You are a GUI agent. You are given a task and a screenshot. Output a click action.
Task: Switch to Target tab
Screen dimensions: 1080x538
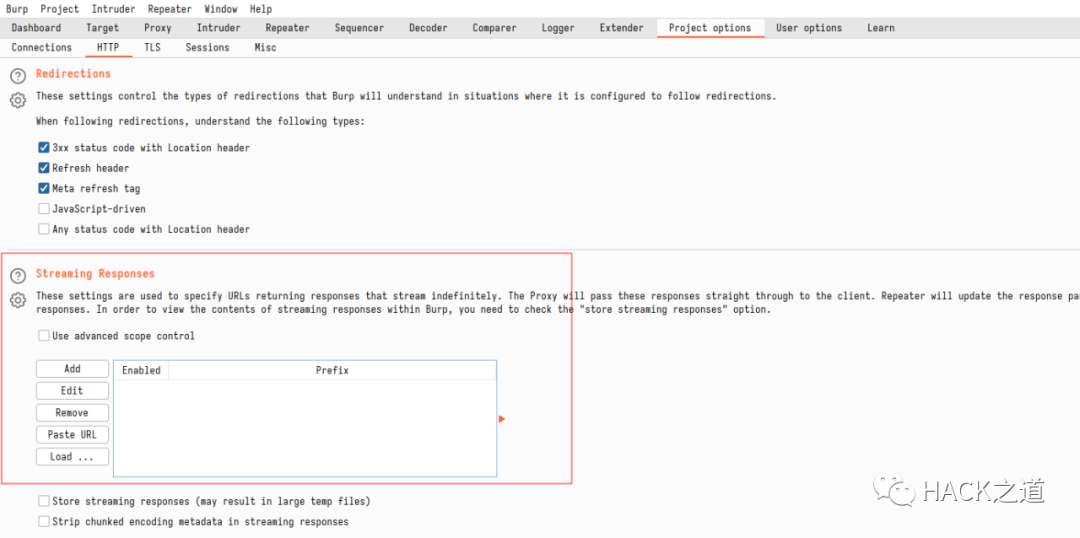[x=103, y=28]
